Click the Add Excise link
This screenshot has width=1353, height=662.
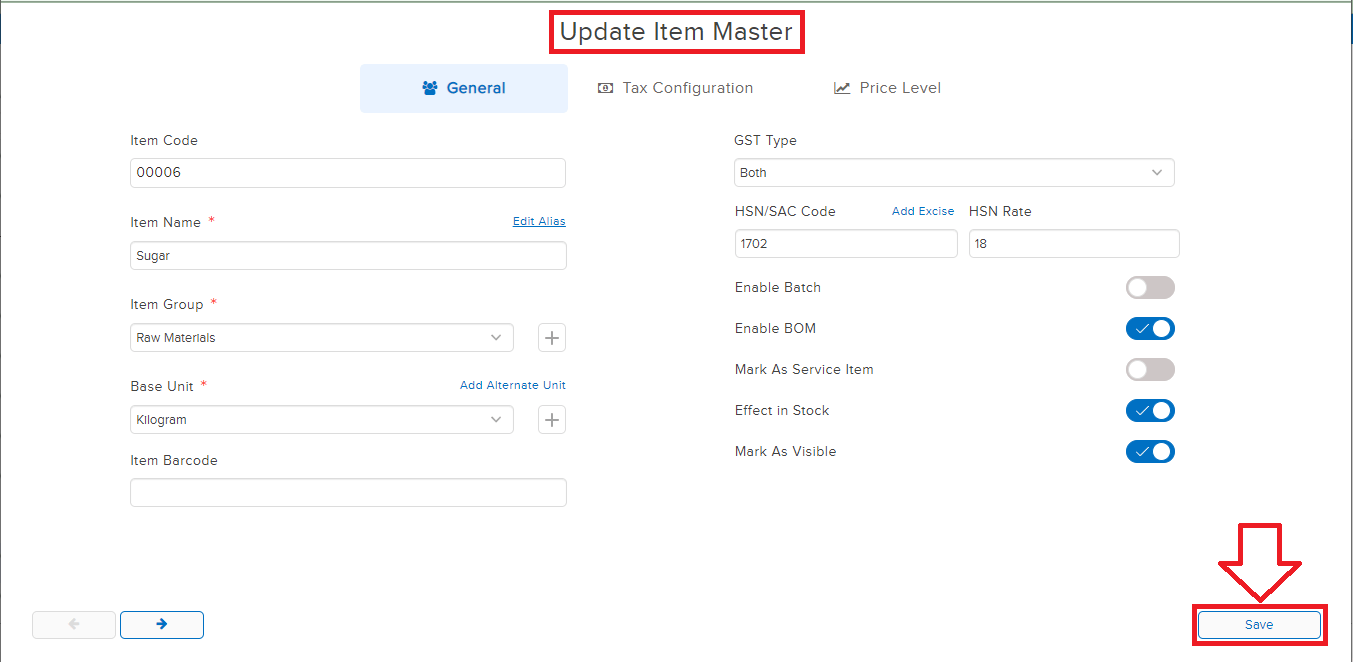point(922,211)
